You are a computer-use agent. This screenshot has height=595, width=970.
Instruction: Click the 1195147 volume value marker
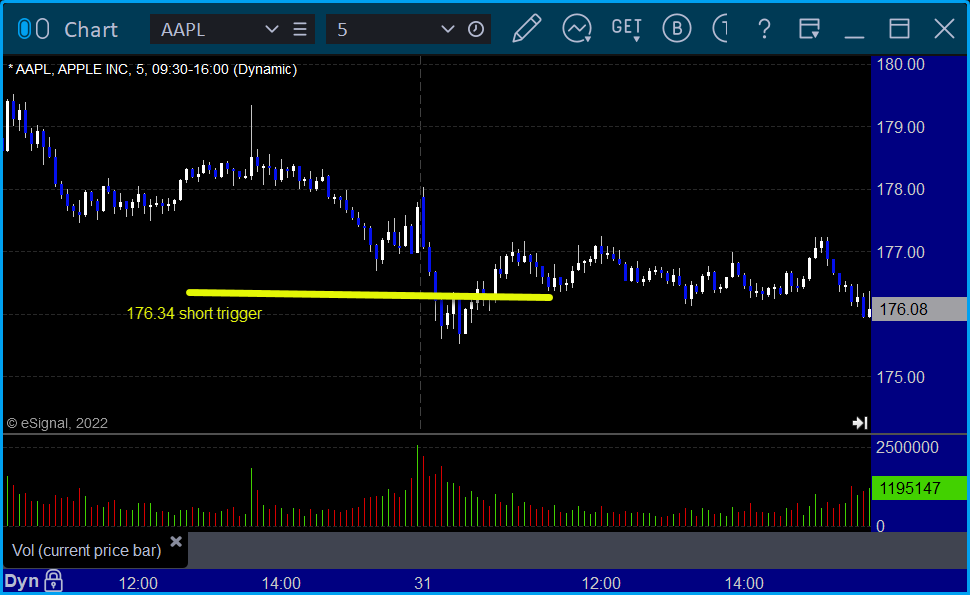click(x=919, y=489)
